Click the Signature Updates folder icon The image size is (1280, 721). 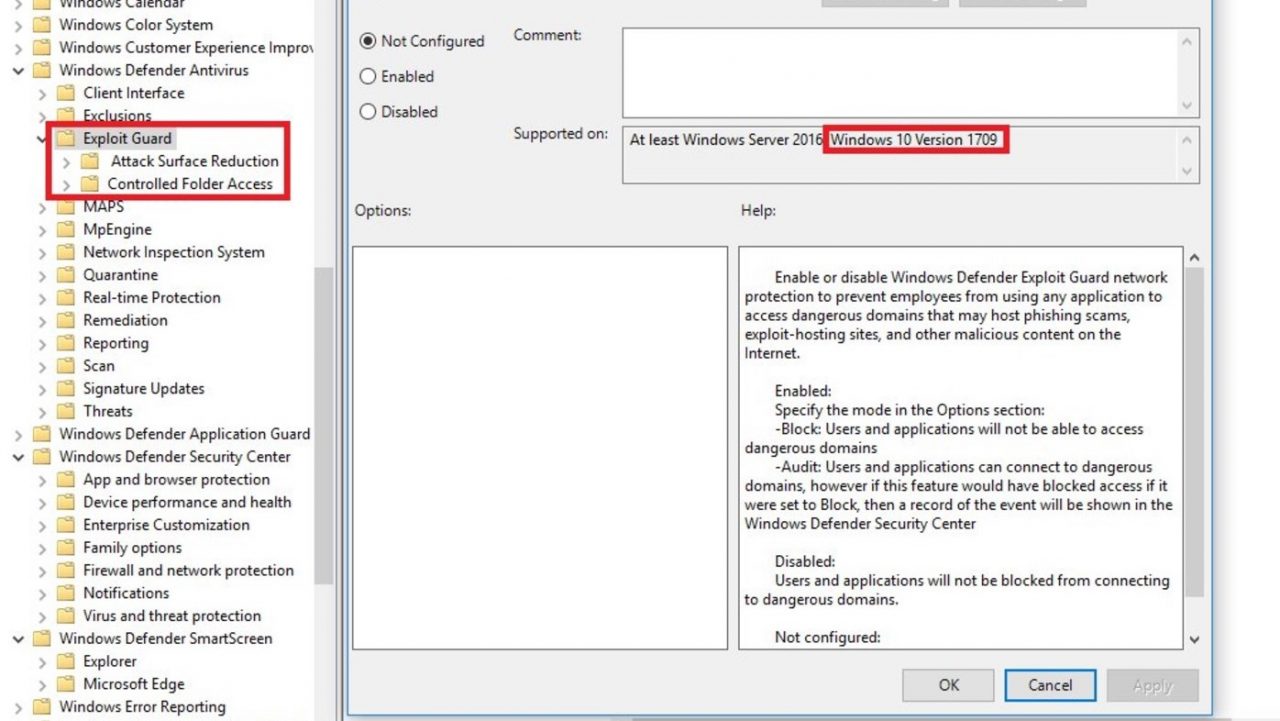point(65,389)
